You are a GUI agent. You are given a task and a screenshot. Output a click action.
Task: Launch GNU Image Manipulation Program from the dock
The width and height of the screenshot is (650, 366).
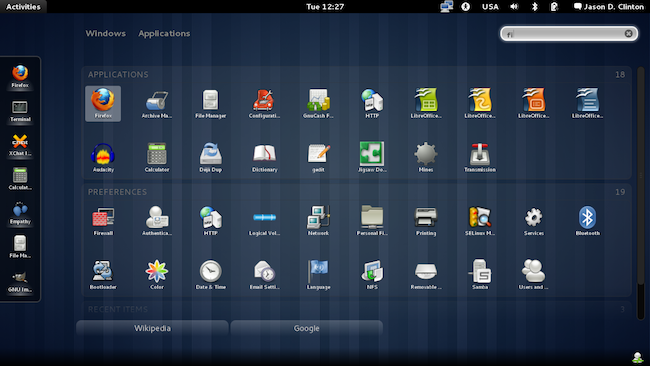click(x=20, y=281)
